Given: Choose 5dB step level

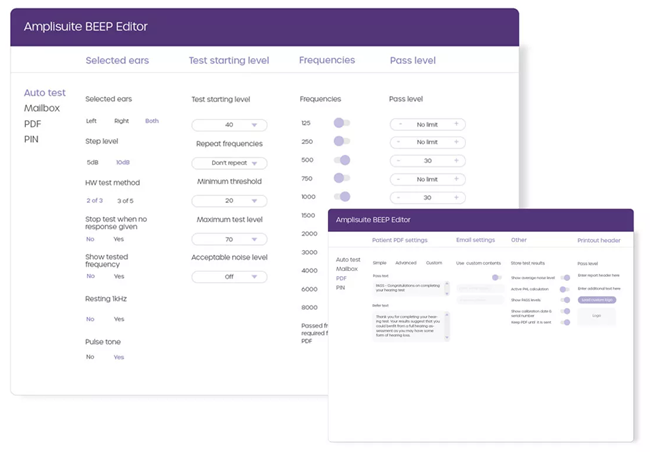Looking at the screenshot, I should point(92,162).
